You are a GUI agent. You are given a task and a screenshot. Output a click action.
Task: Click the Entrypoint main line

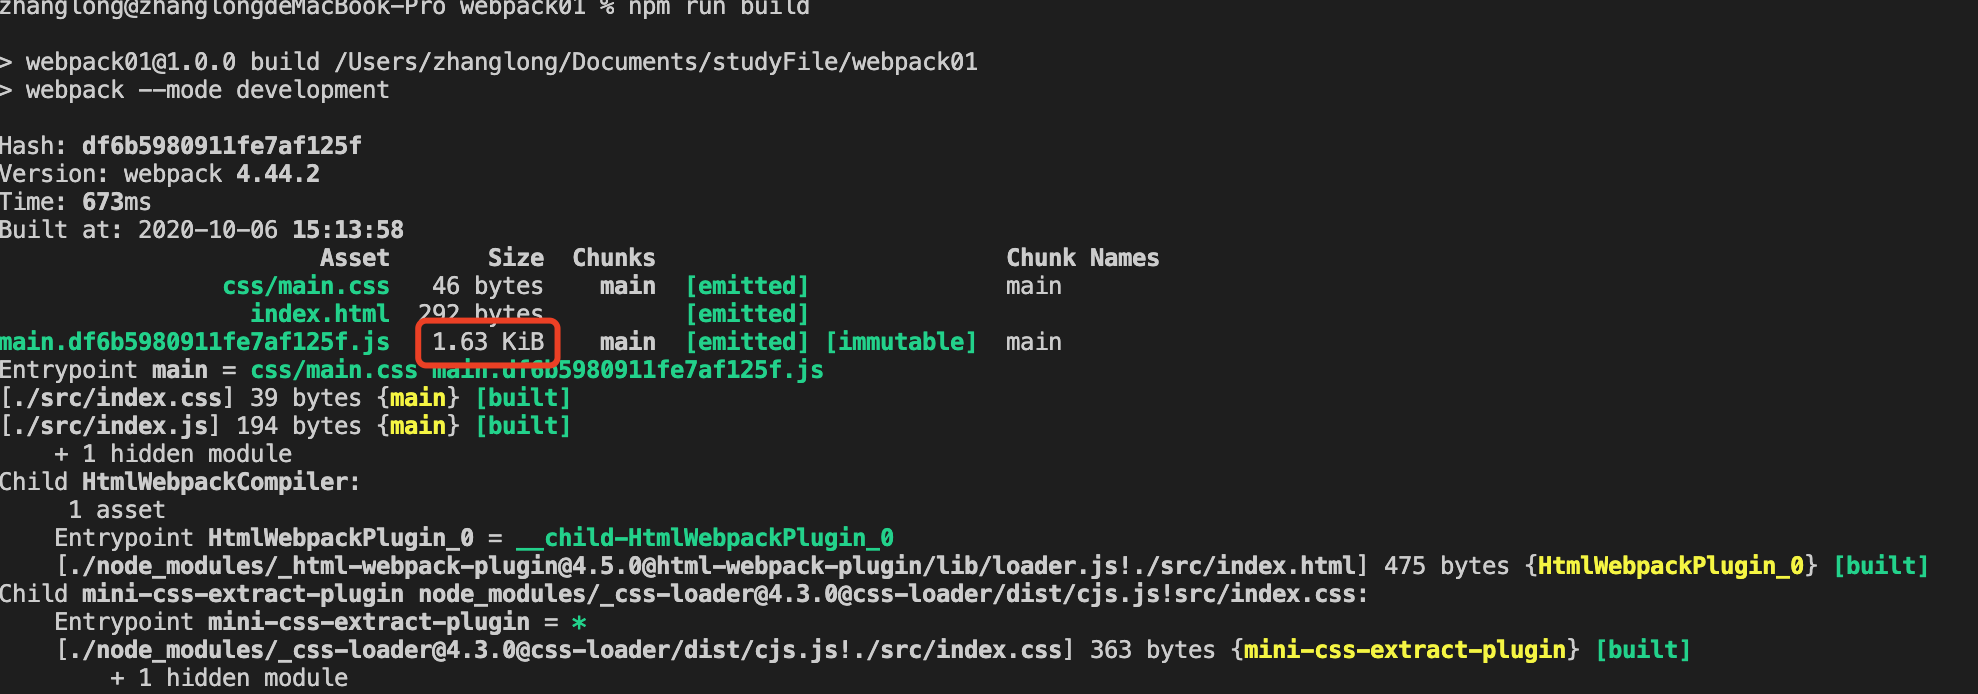click(412, 370)
